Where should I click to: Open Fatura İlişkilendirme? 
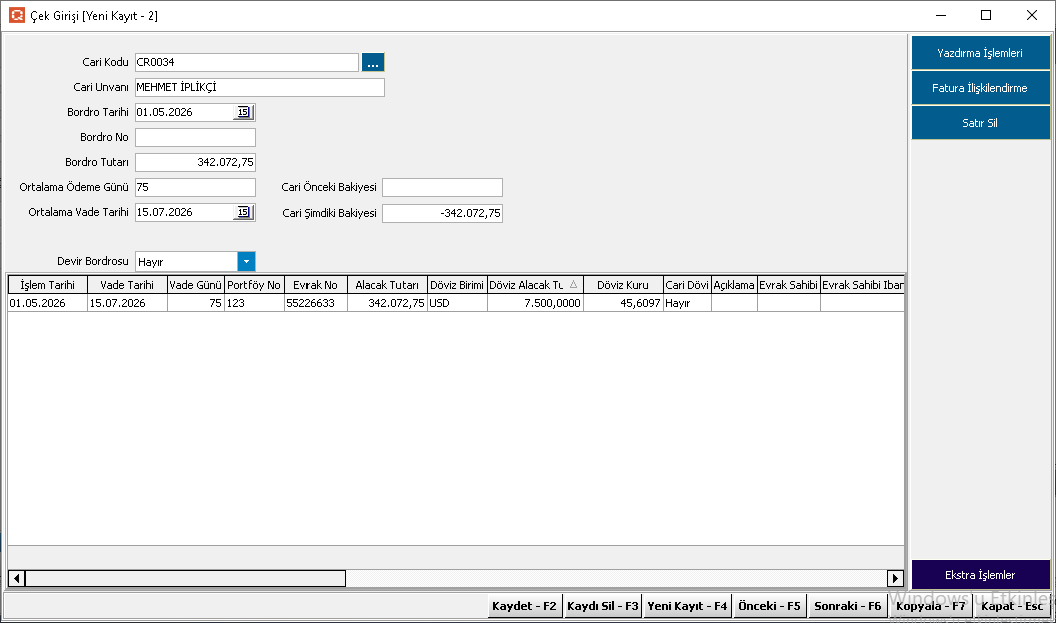[x=980, y=88]
